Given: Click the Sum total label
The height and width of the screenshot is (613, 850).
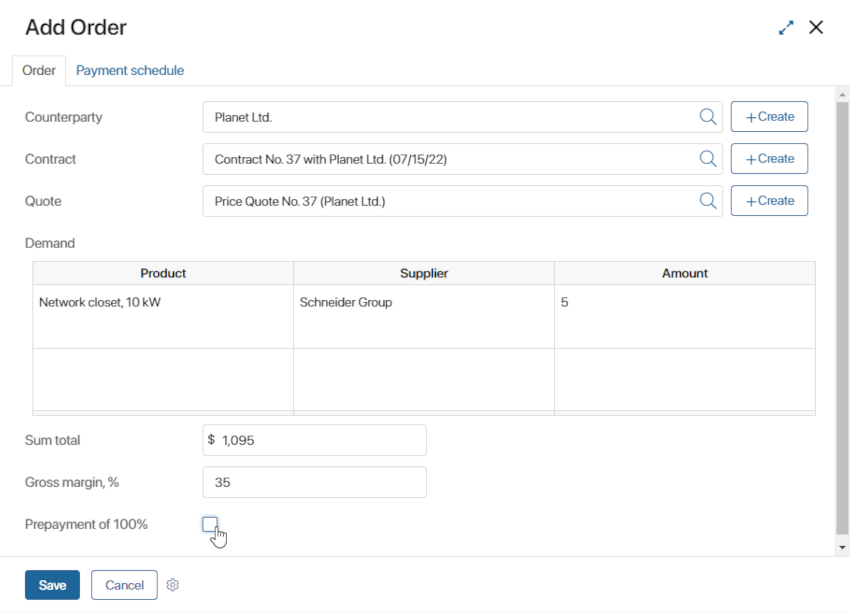Looking at the screenshot, I should click(53, 440).
